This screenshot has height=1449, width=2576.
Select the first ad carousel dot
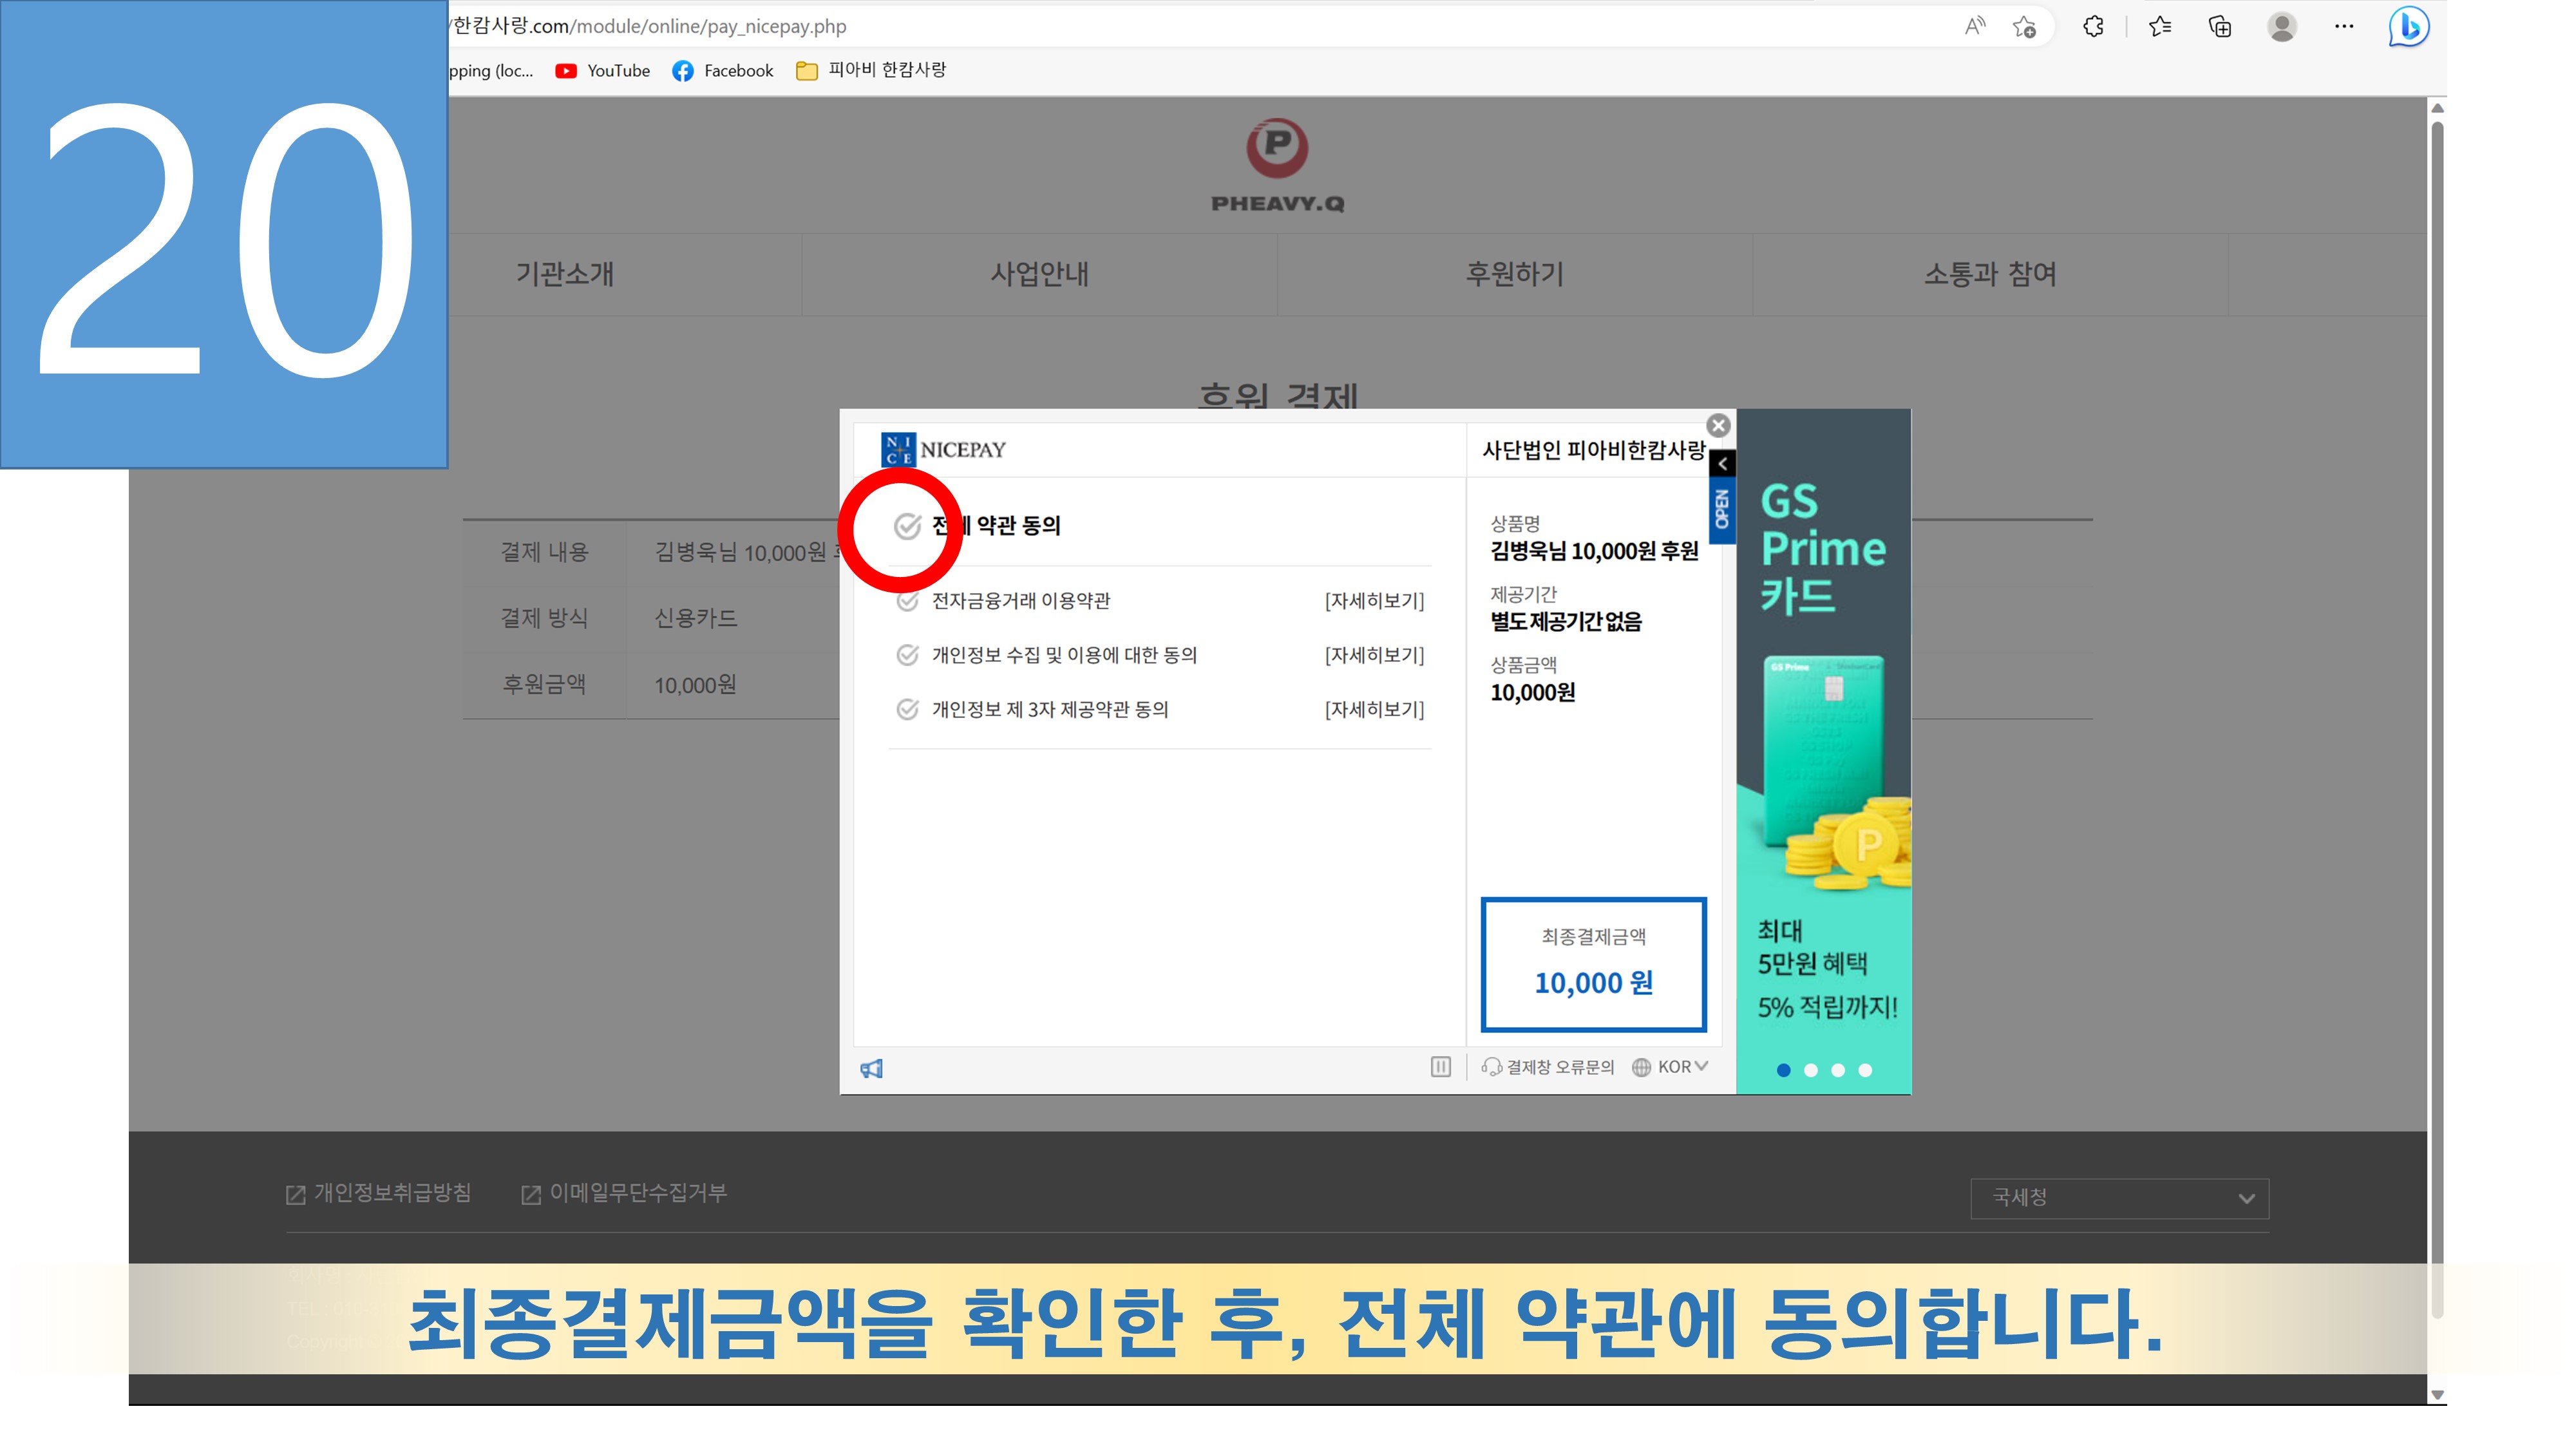point(1783,1070)
